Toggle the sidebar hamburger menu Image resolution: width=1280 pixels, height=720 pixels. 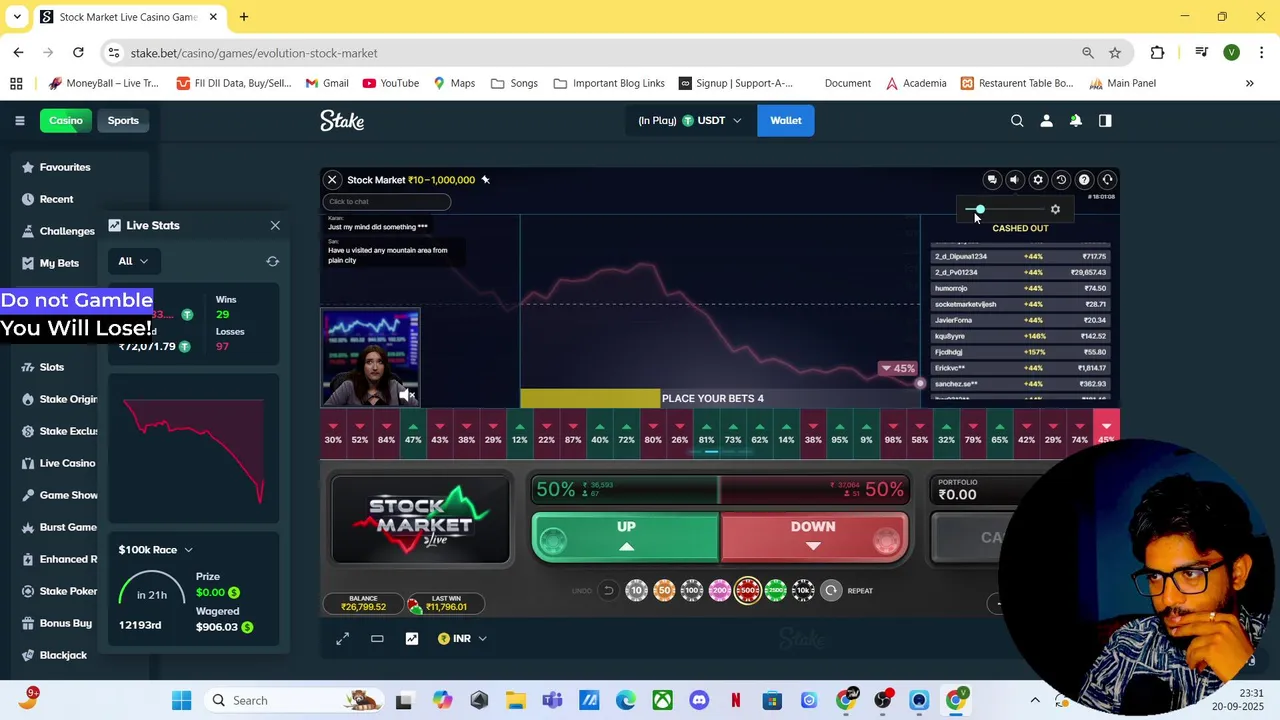point(19,120)
